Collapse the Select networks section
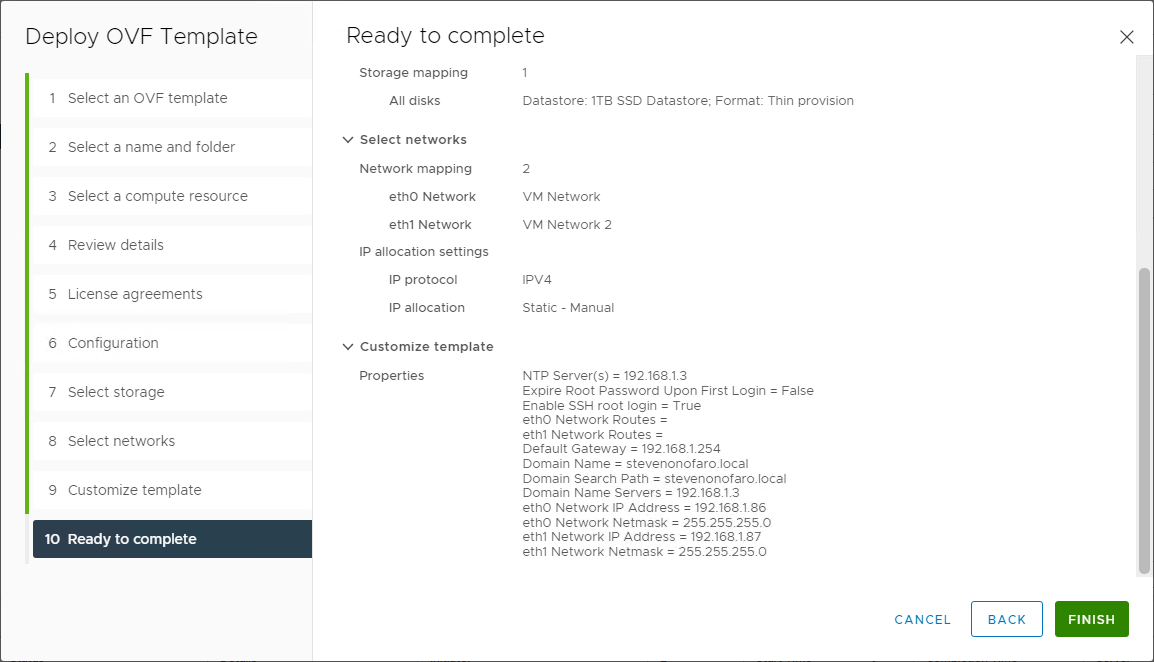The width and height of the screenshot is (1154, 662). (x=348, y=140)
